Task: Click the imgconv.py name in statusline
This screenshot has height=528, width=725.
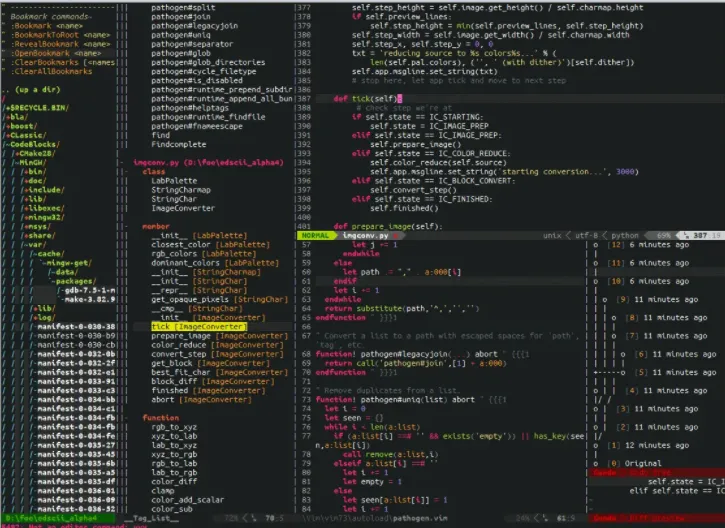Action: [x=365, y=235]
